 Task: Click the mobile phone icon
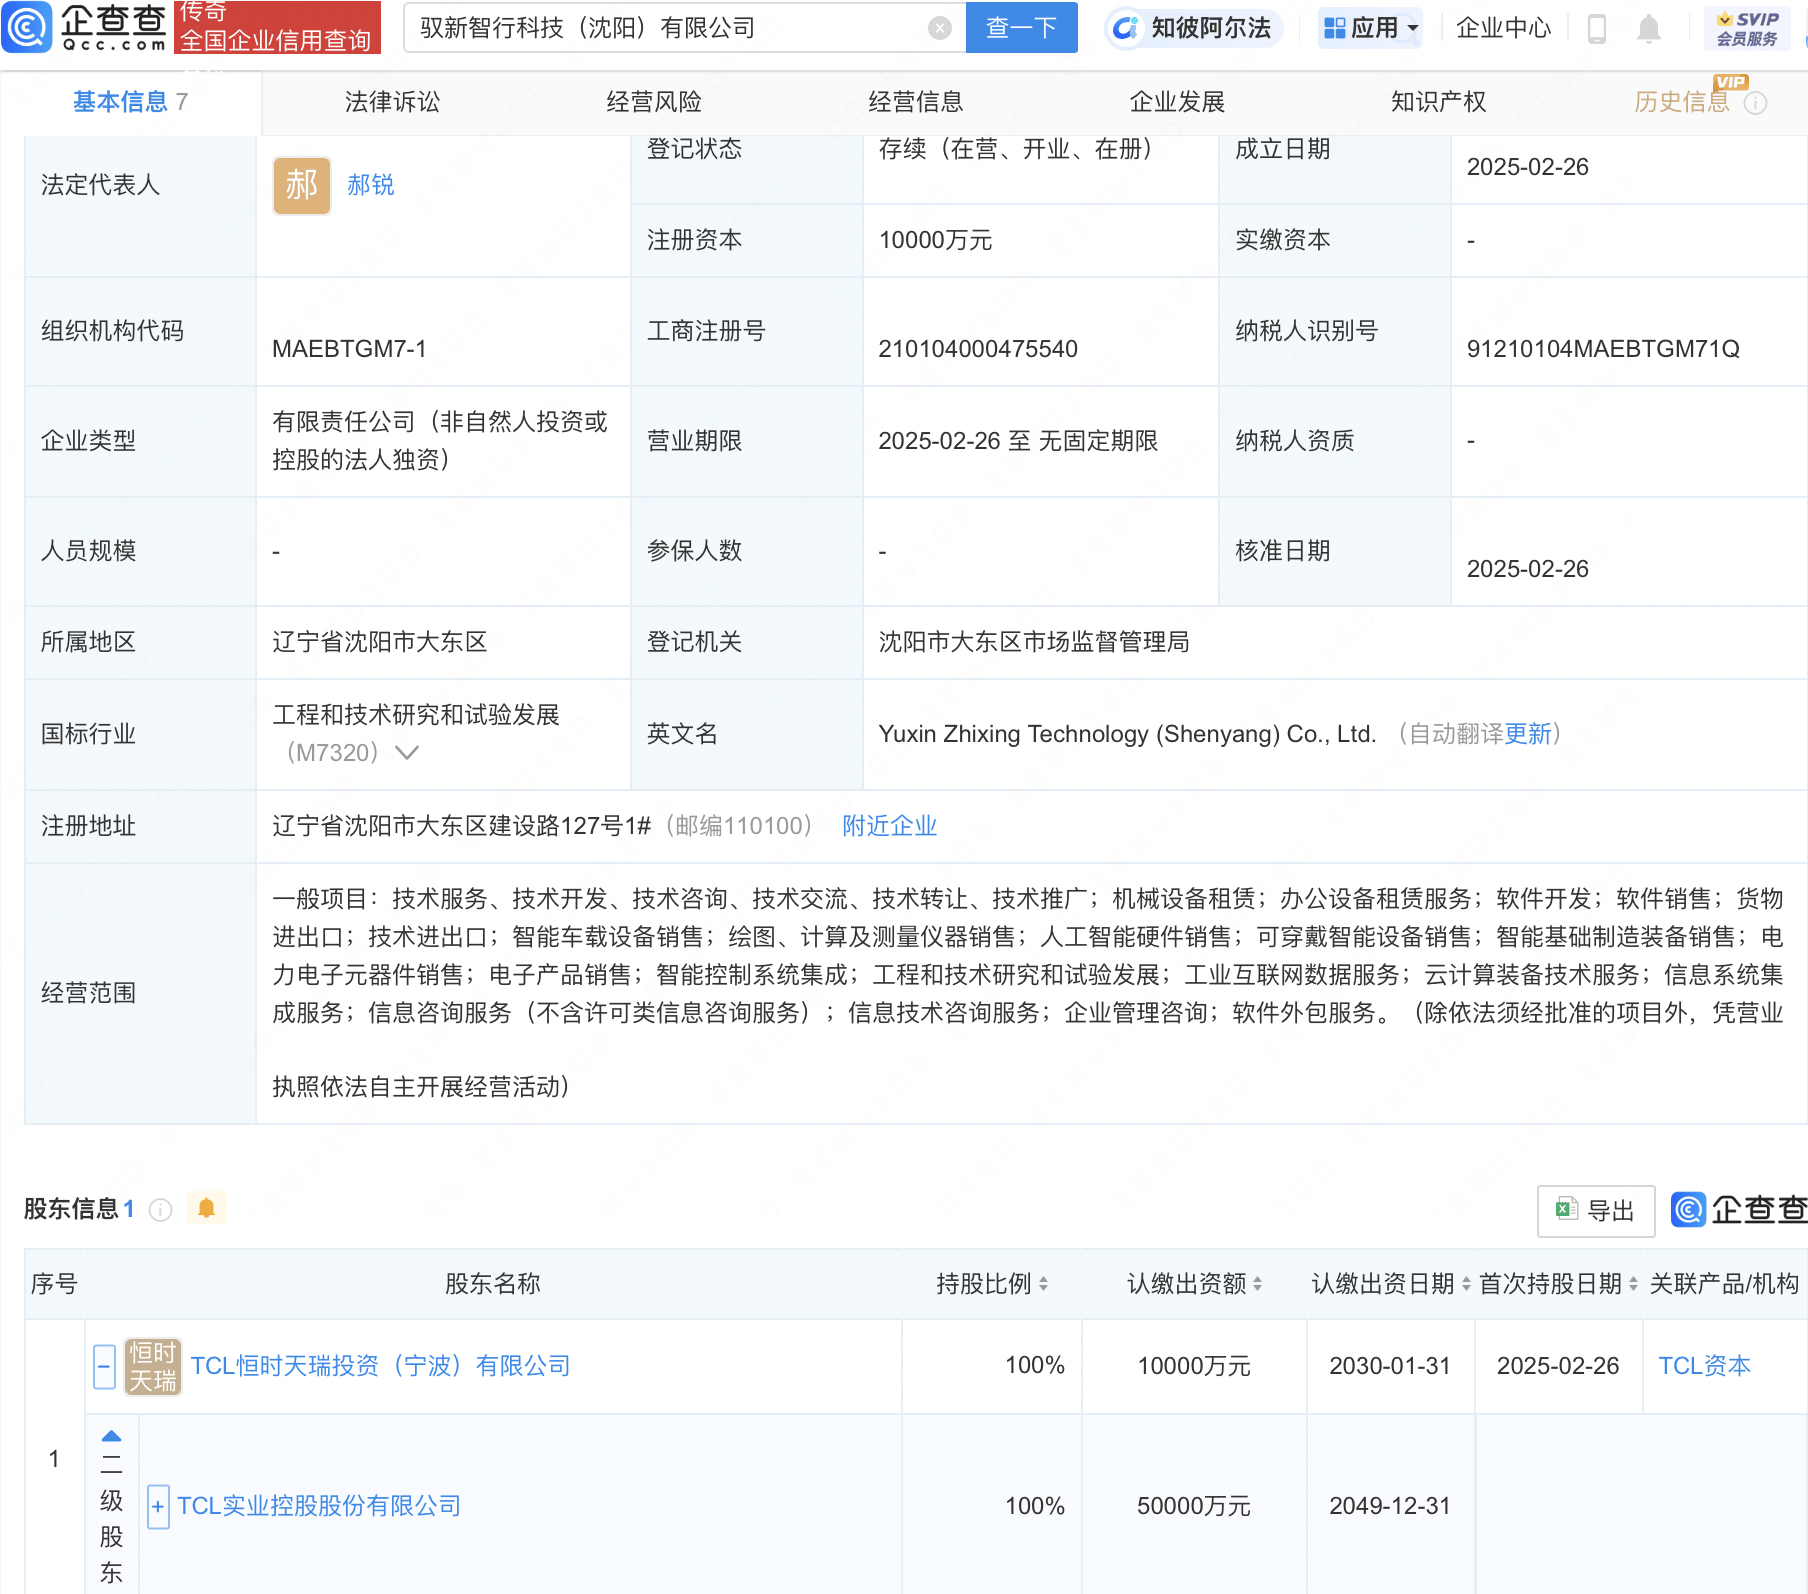[1597, 29]
